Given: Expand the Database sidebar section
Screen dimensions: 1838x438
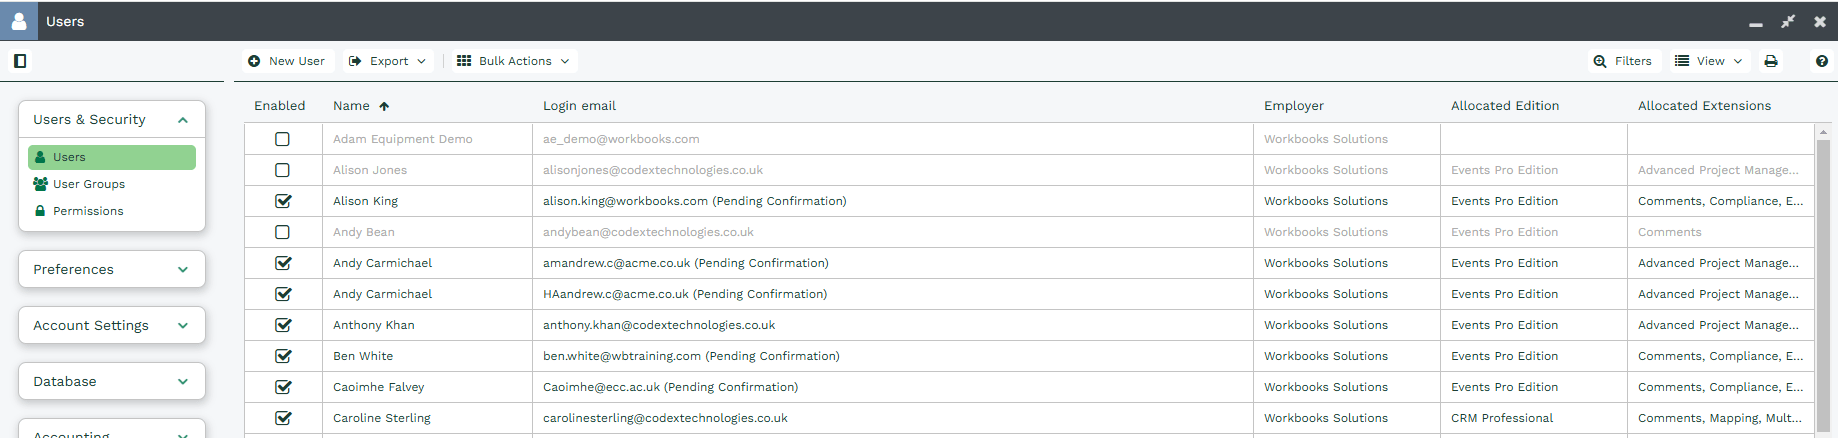Looking at the screenshot, I should [111, 381].
